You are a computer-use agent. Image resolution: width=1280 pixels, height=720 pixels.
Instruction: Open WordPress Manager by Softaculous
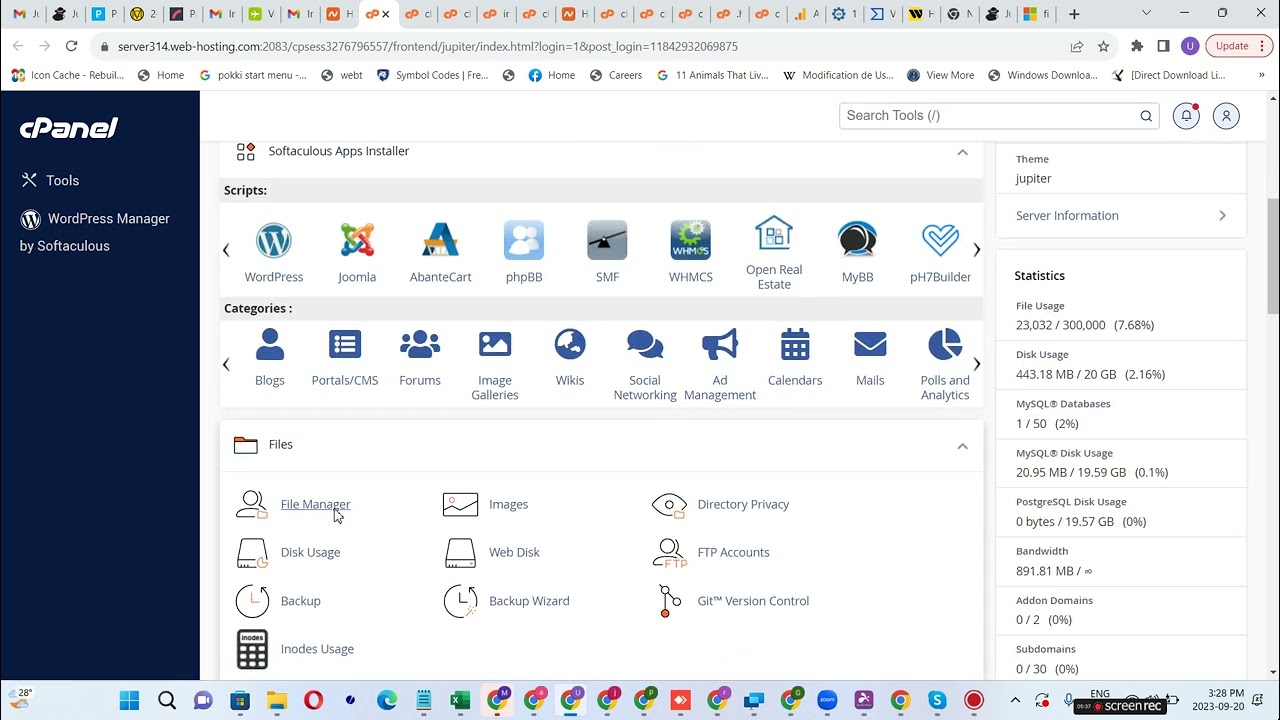pos(95,232)
